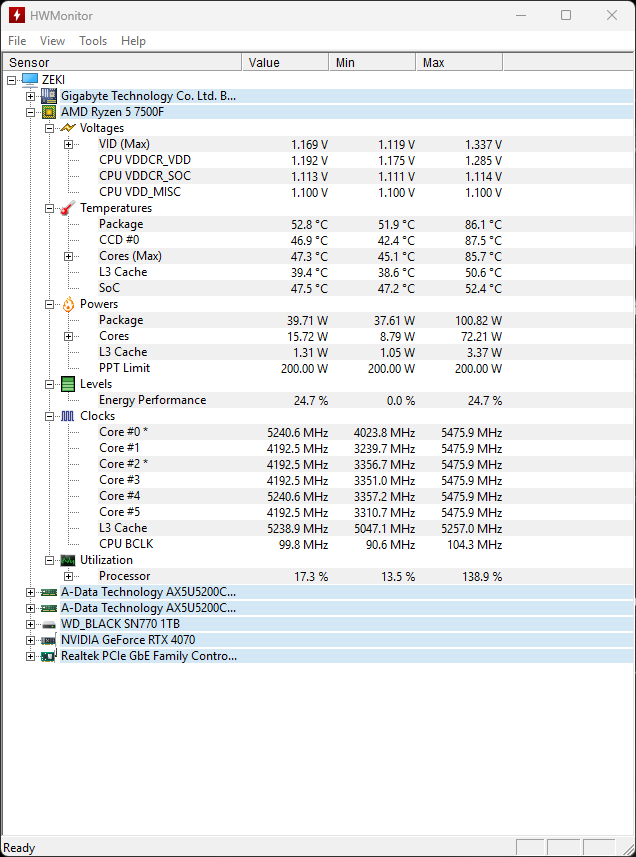Click the Sensor column header
The width and height of the screenshot is (636, 857).
(122, 62)
